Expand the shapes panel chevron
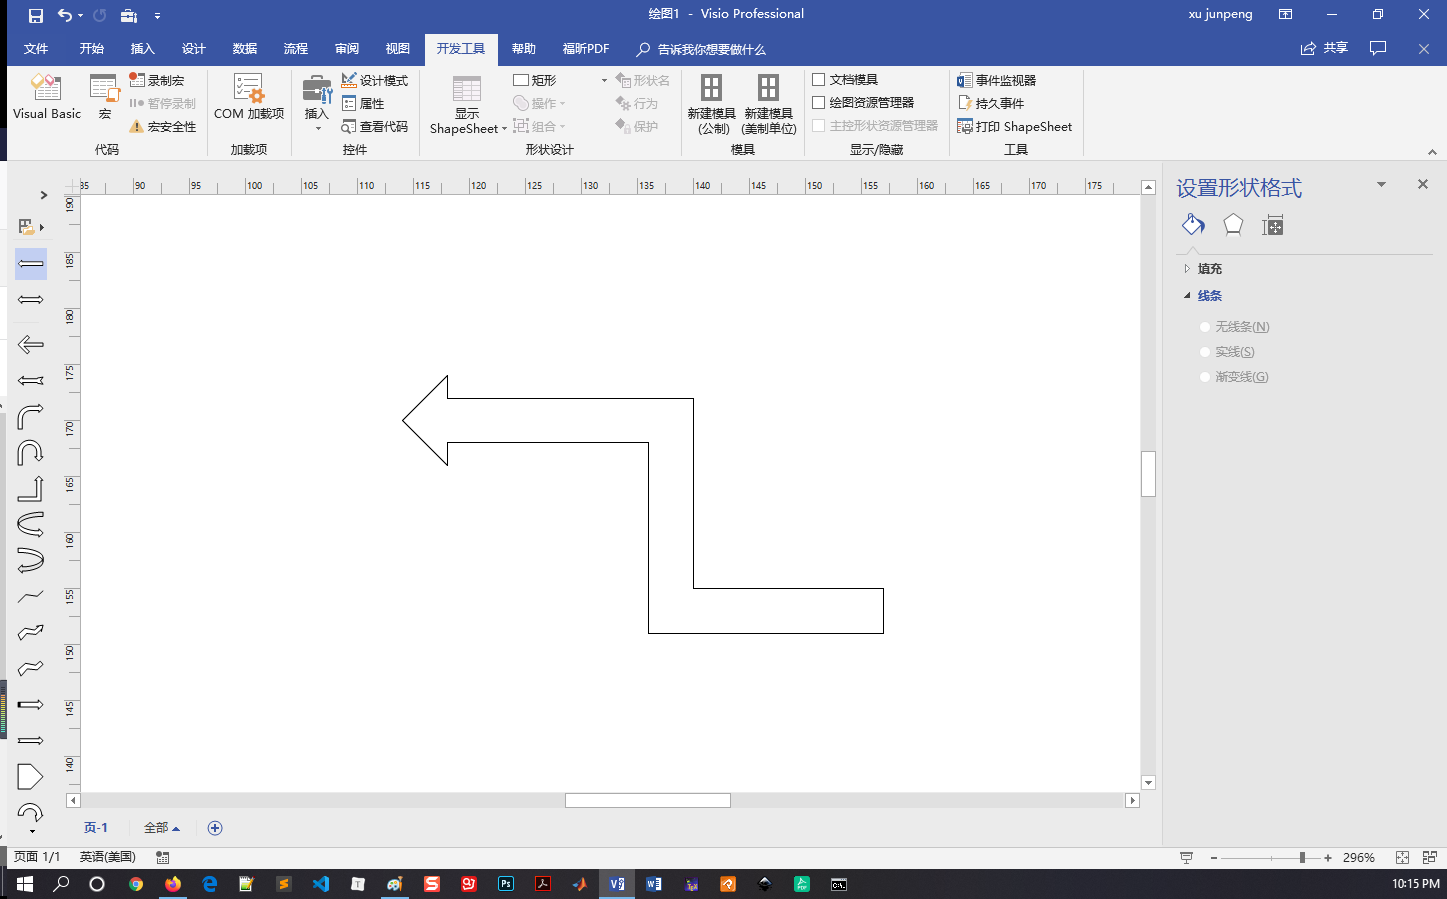This screenshot has width=1447, height=899. click(43, 195)
